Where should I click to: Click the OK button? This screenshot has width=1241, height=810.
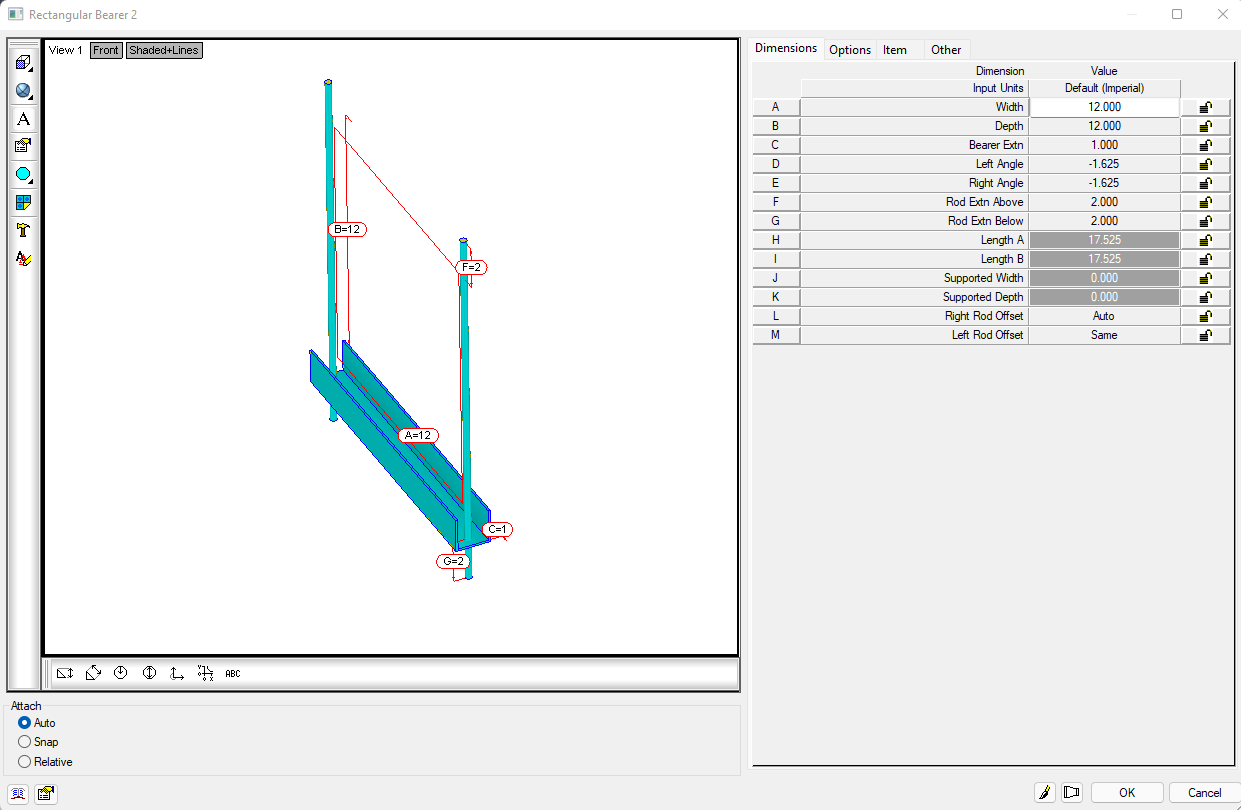click(1126, 792)
